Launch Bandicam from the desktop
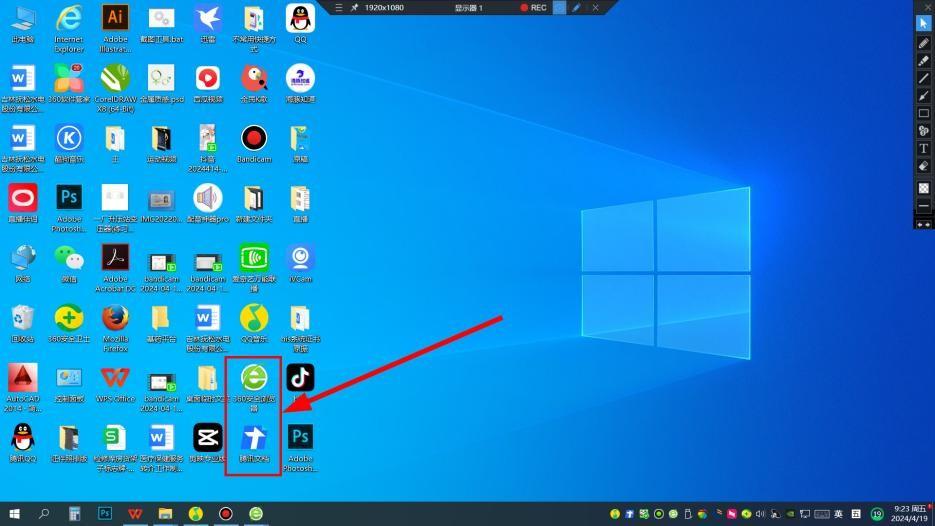935x526 pixels. [254, 138]
